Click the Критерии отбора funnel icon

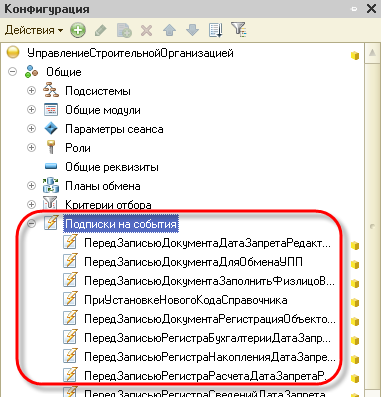[x=50, y=204]
